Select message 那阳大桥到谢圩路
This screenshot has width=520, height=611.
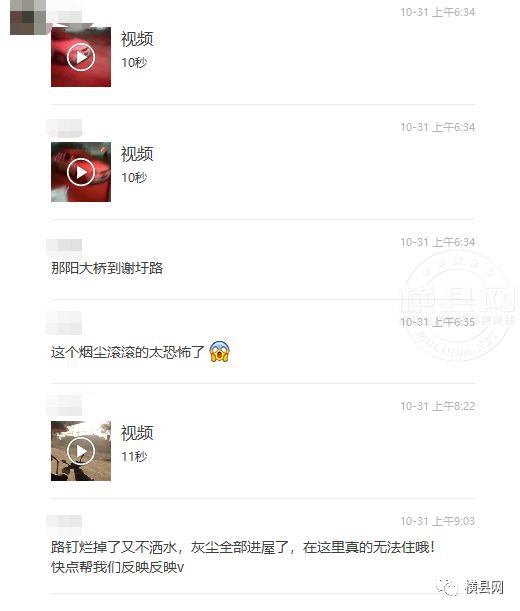pos(107,268)
